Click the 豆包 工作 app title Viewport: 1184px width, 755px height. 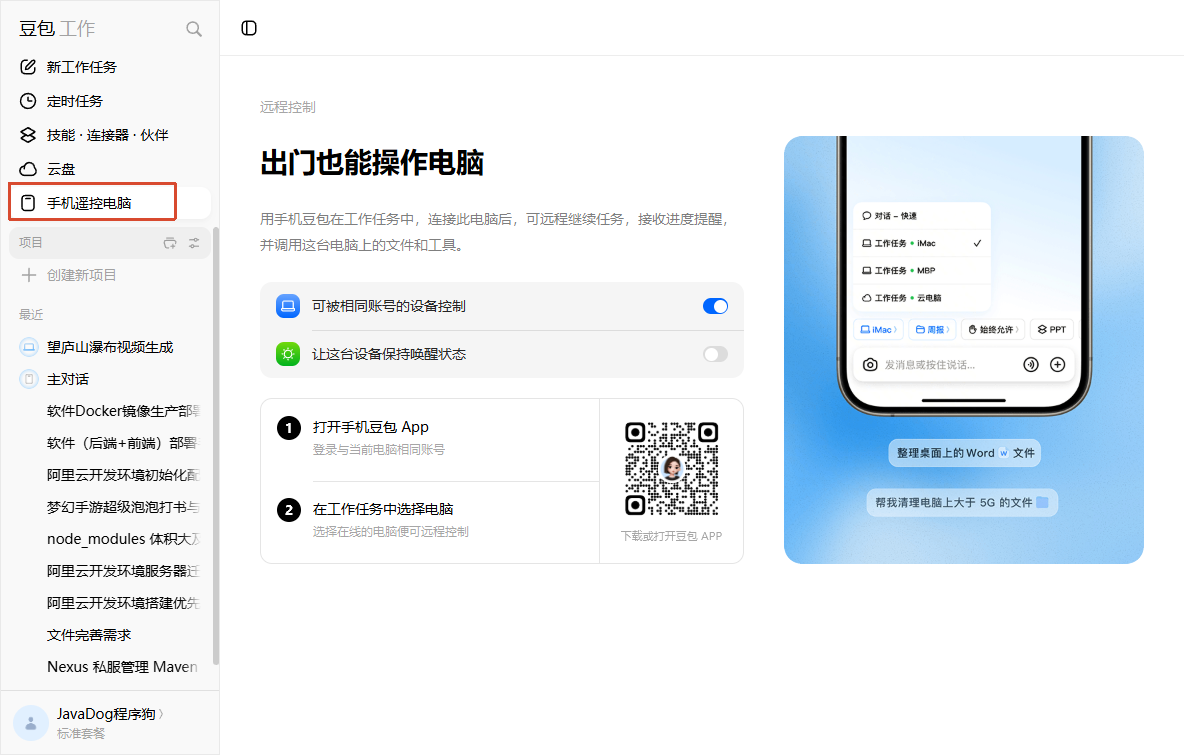click(x=57, y=29)
